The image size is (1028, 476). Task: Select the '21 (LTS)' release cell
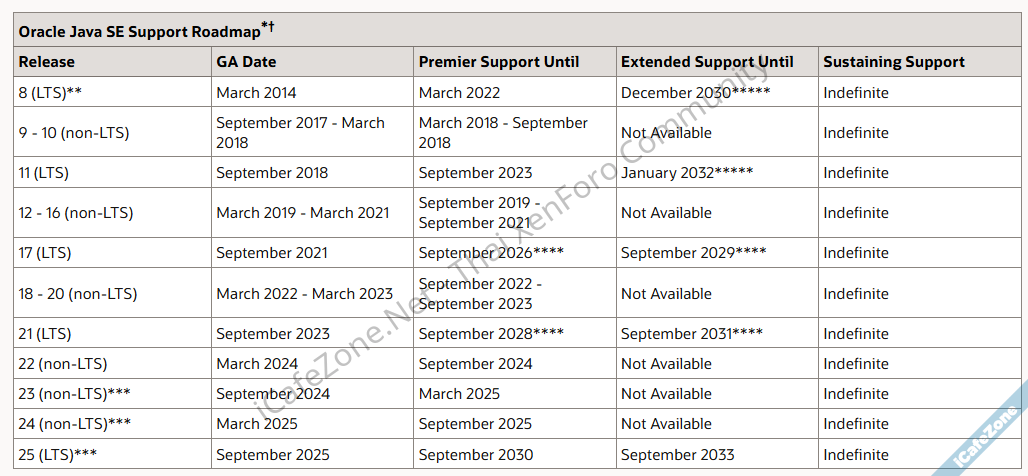pyautogui.click(x=45, y=334)
